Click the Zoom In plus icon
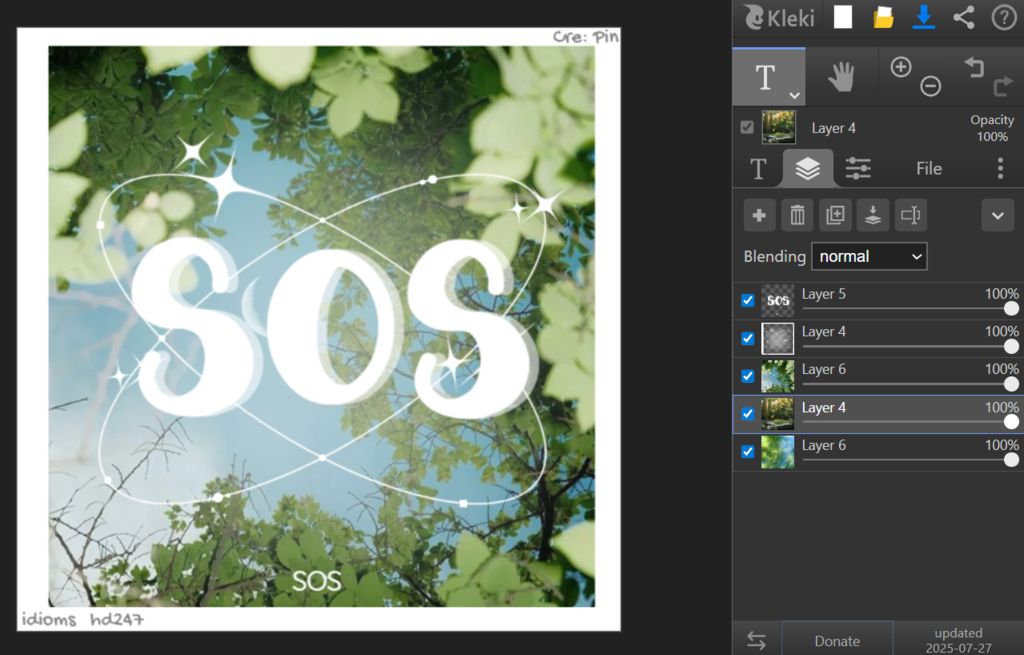Screen dimensions: 1024x655 click(x=901, y=67)
